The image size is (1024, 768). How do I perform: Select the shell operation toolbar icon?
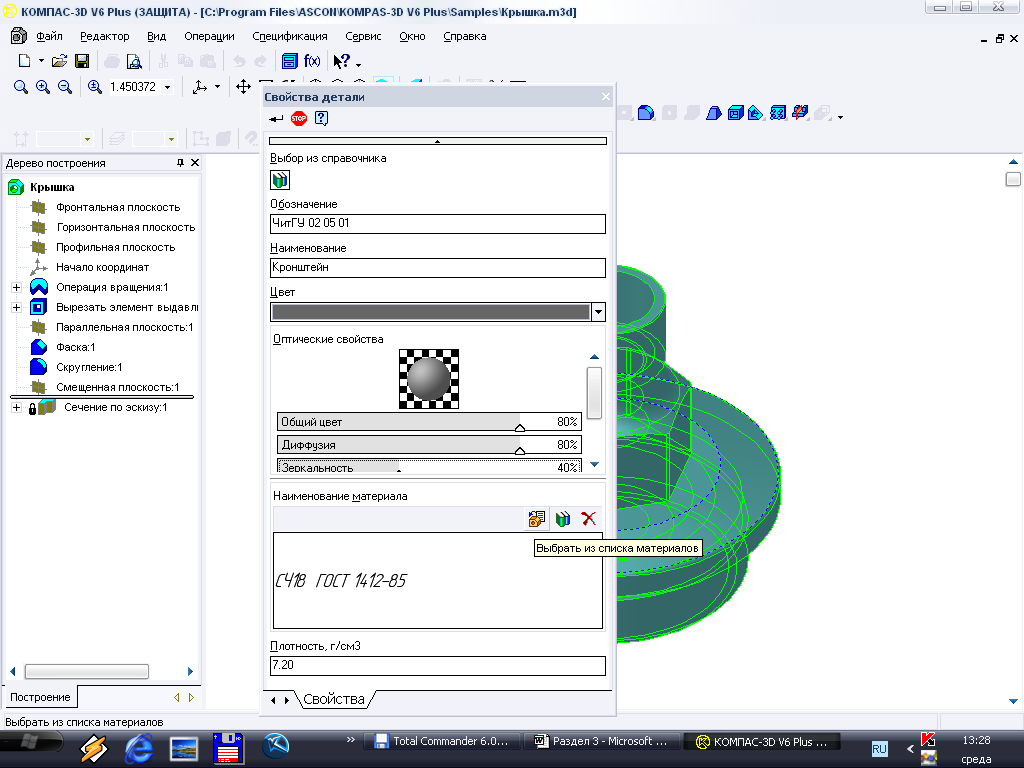[735, 113]
